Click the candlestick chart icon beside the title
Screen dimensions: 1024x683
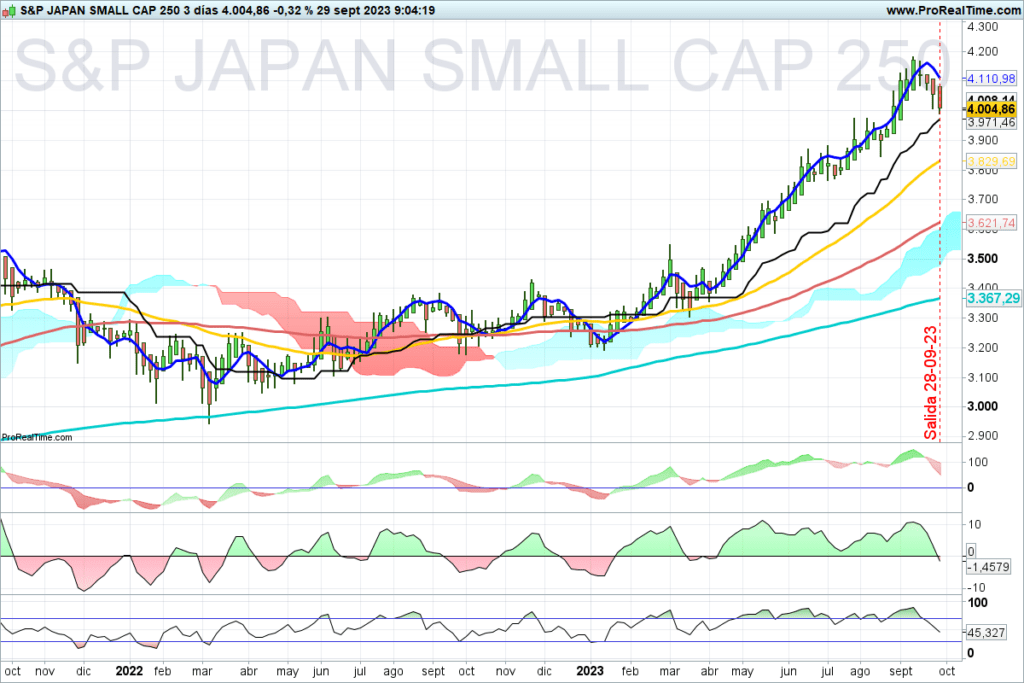coord(9,11)
